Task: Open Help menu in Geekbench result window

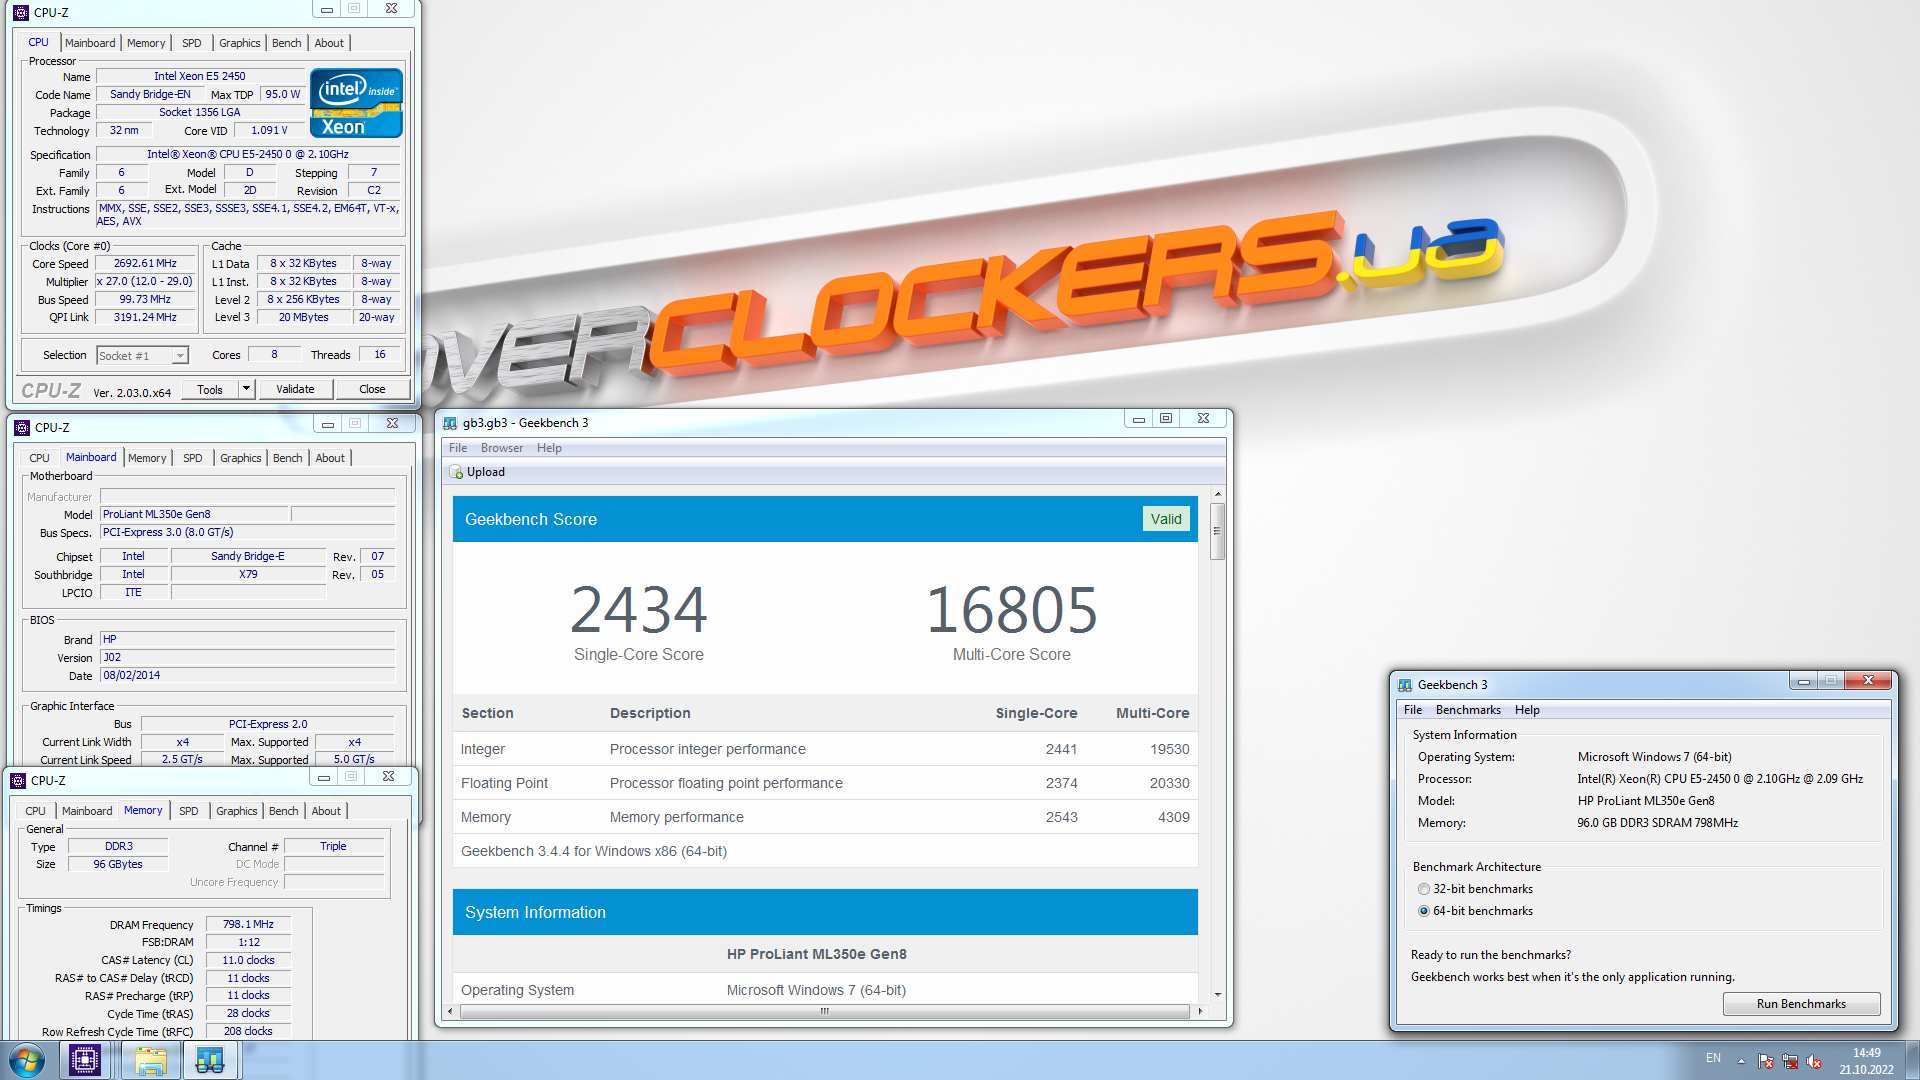Action: [x=549, y=448]
